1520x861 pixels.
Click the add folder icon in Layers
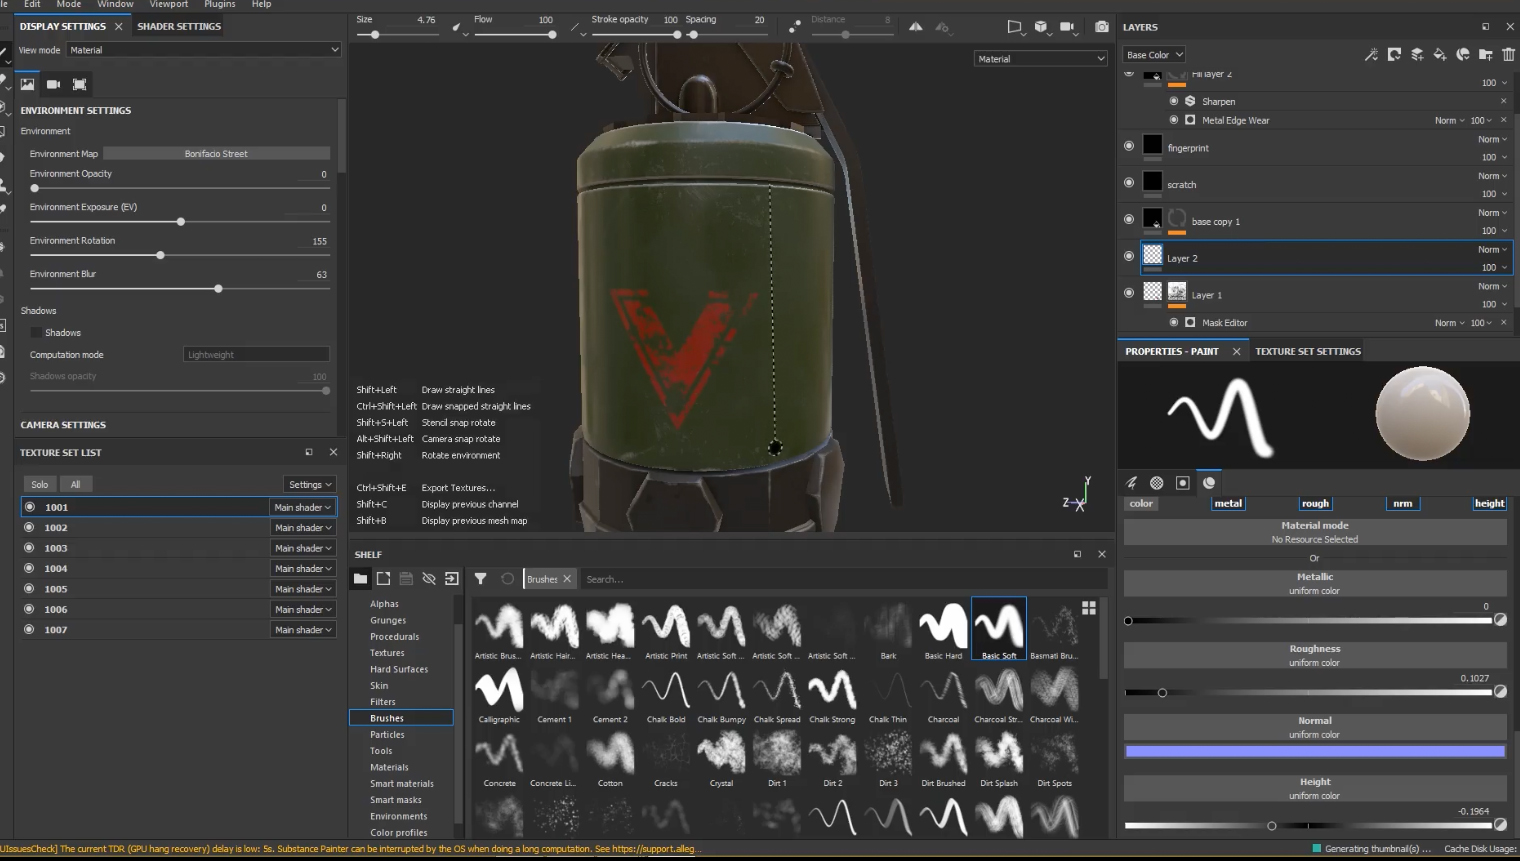click(x=1486, y=55)
